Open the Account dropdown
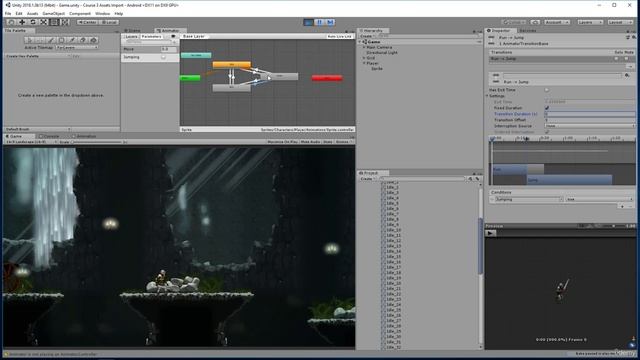 pos(557,22)
